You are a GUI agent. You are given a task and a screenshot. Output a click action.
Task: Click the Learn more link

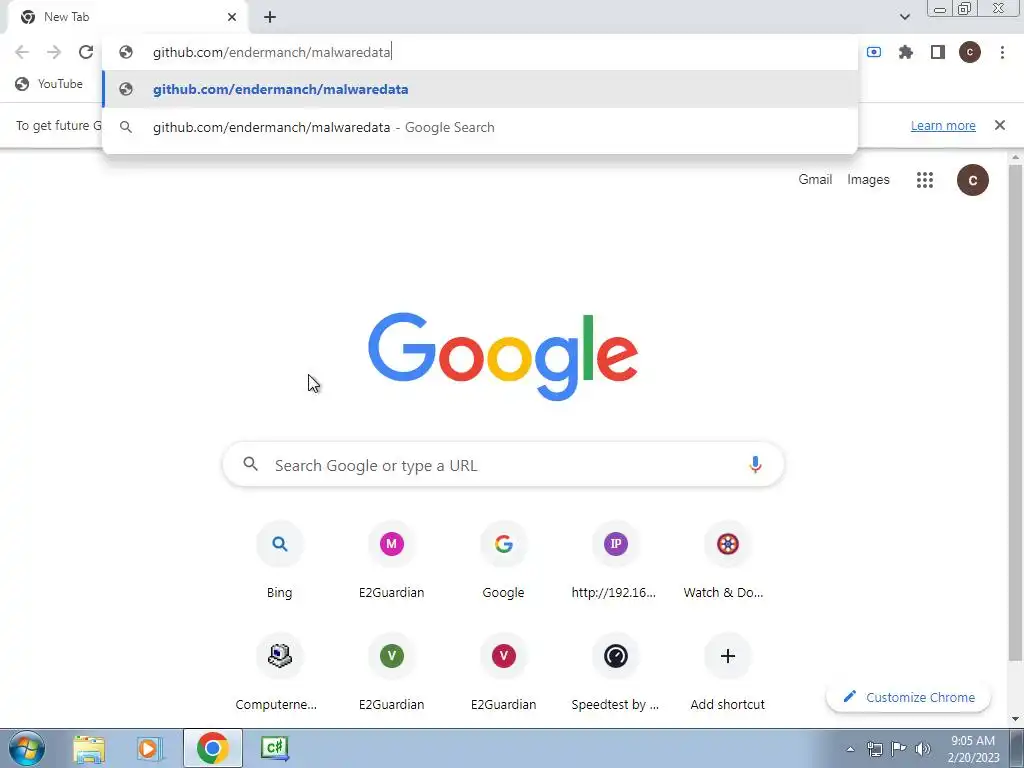(943, 125)
